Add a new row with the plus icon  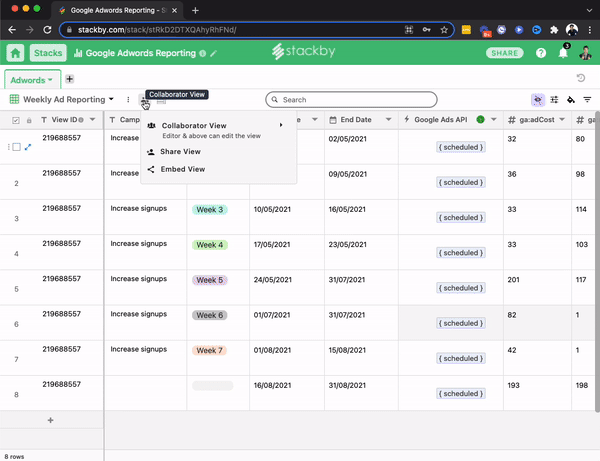coord(51,420)
